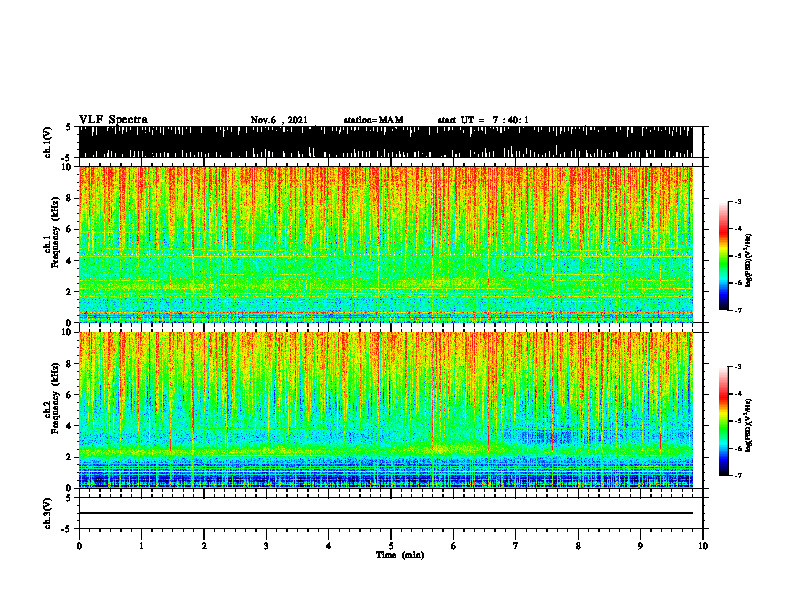Image resolution: width=792 pixels, height=612 pixels.
Task: Click the flat line in ch.3 panel
Action: point(385,513)
